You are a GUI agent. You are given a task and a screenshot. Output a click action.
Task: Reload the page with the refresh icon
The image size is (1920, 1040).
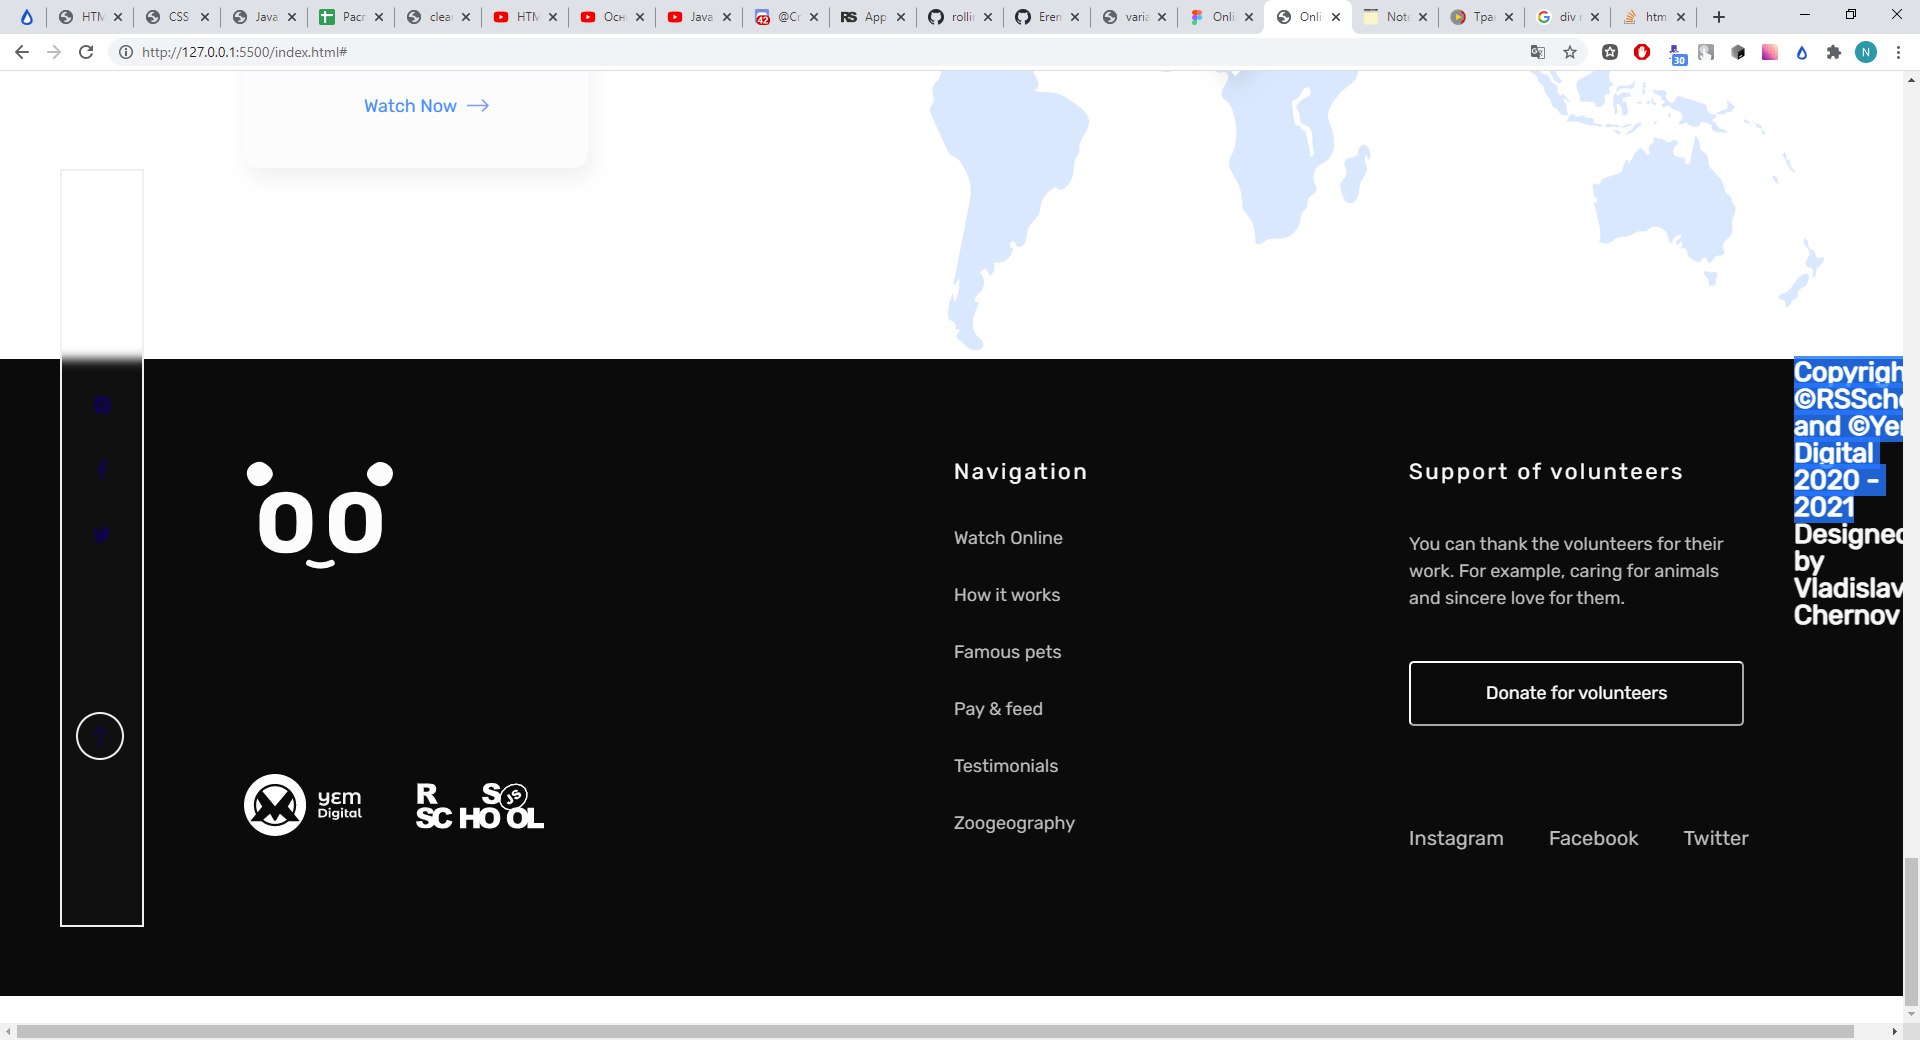click(86, 52)
